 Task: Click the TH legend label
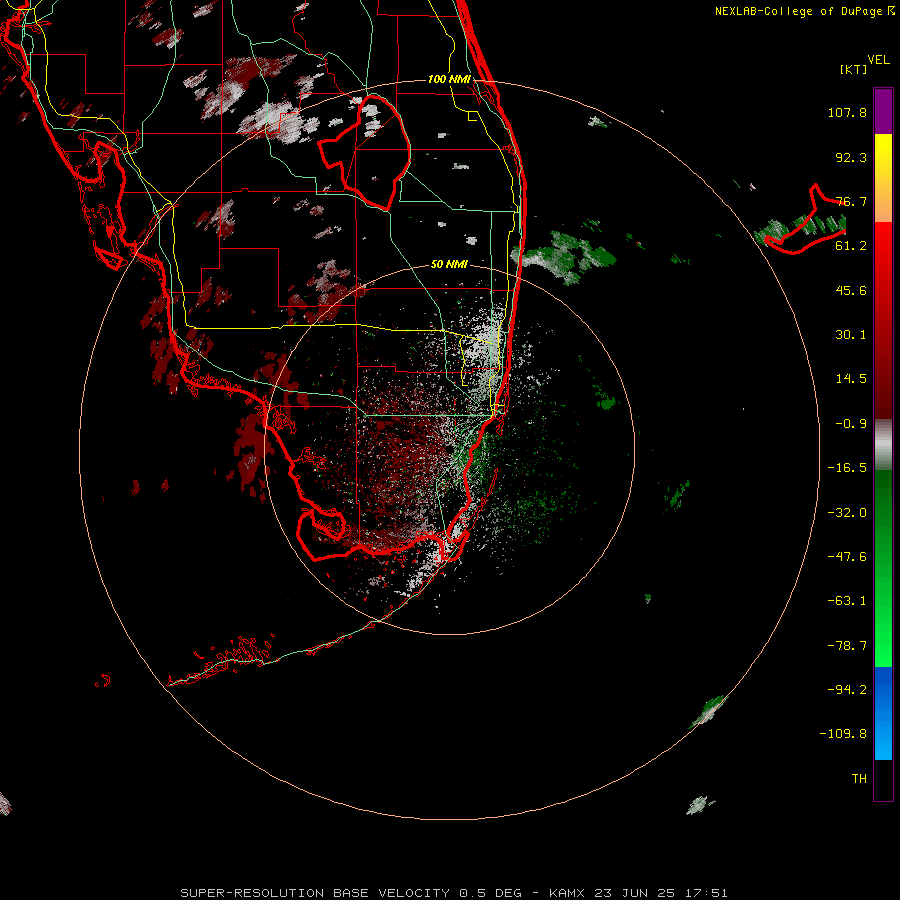(x=859, y=779)
